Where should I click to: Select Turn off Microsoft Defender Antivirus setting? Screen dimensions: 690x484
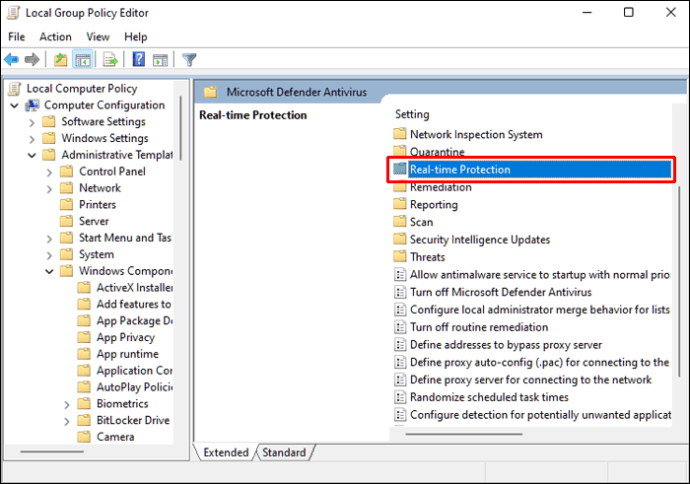point(500,292)
